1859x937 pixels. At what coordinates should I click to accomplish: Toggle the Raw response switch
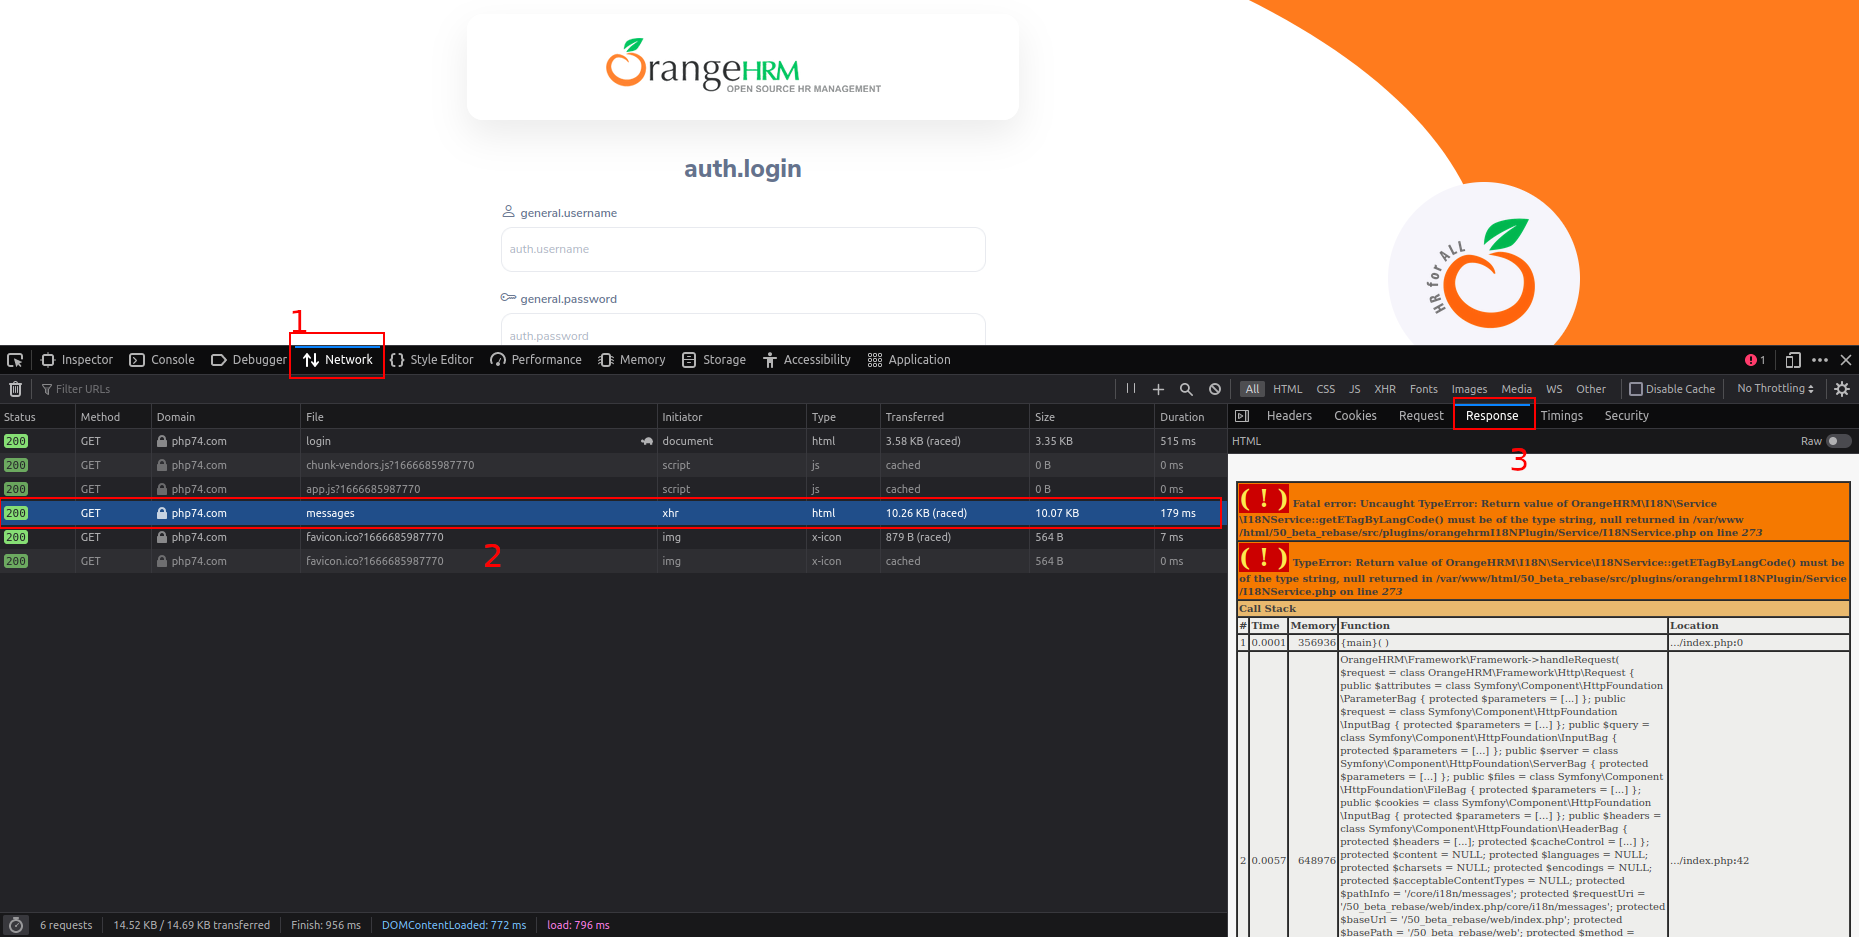pos(1837,441)
